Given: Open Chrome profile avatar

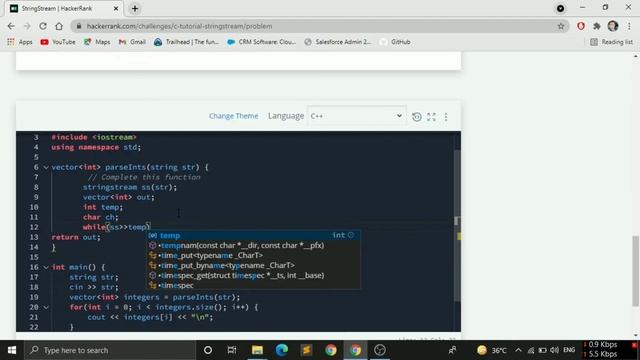Looking at the screenshot, I should (613, 26).
